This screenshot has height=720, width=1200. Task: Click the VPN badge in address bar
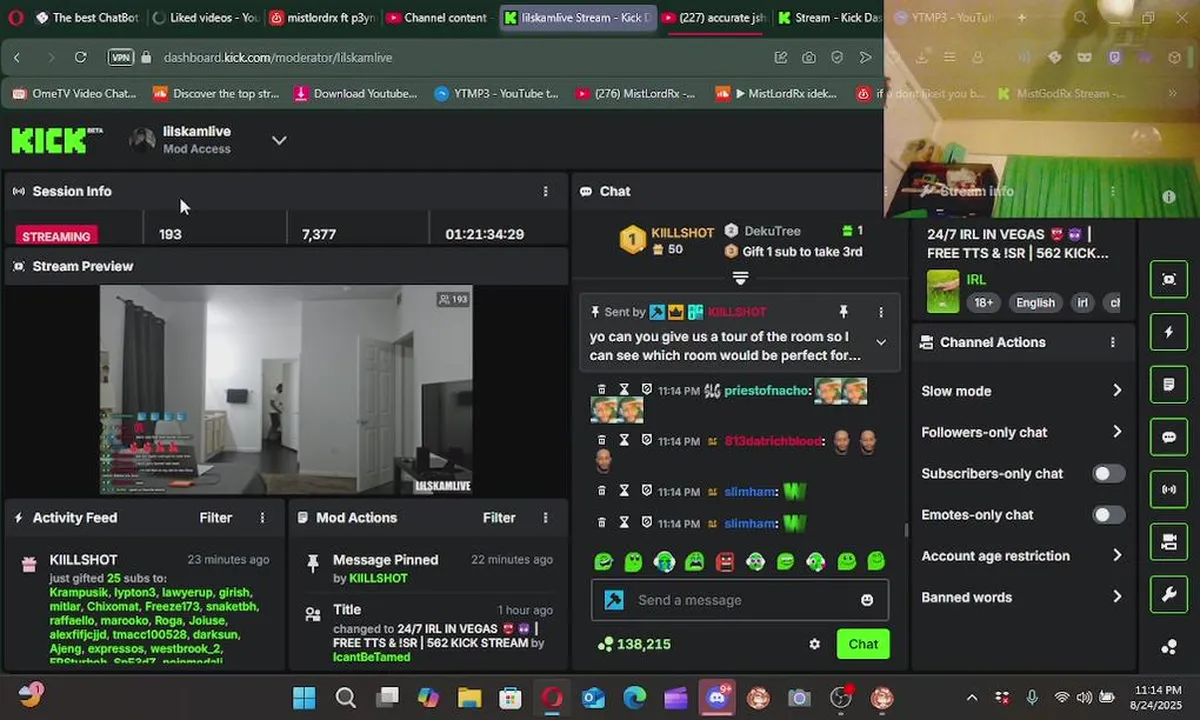120,58
